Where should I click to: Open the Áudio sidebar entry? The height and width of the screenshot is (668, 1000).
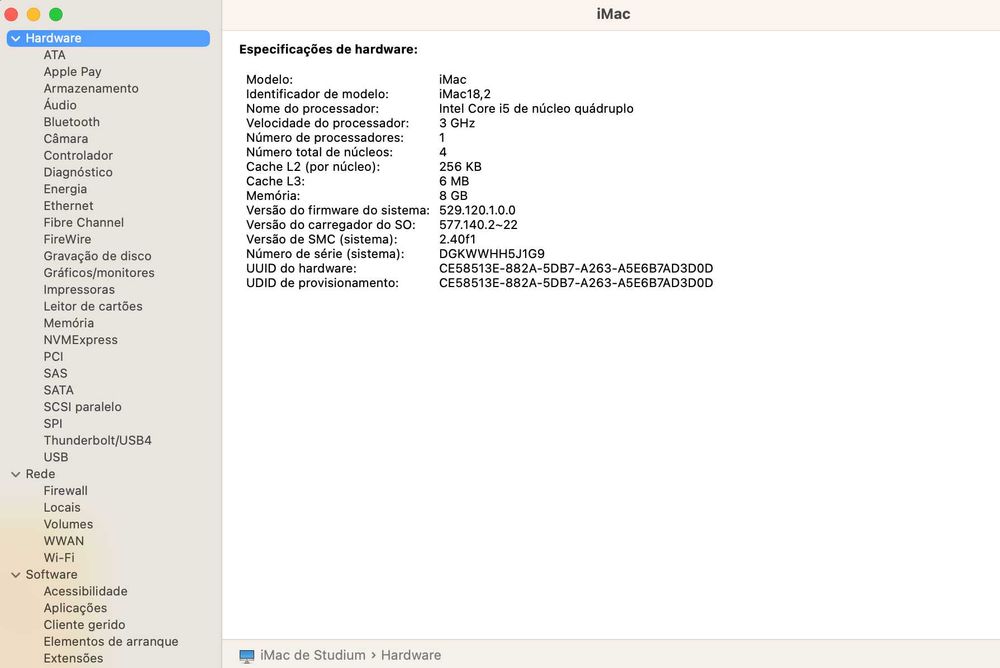(60, 105)
